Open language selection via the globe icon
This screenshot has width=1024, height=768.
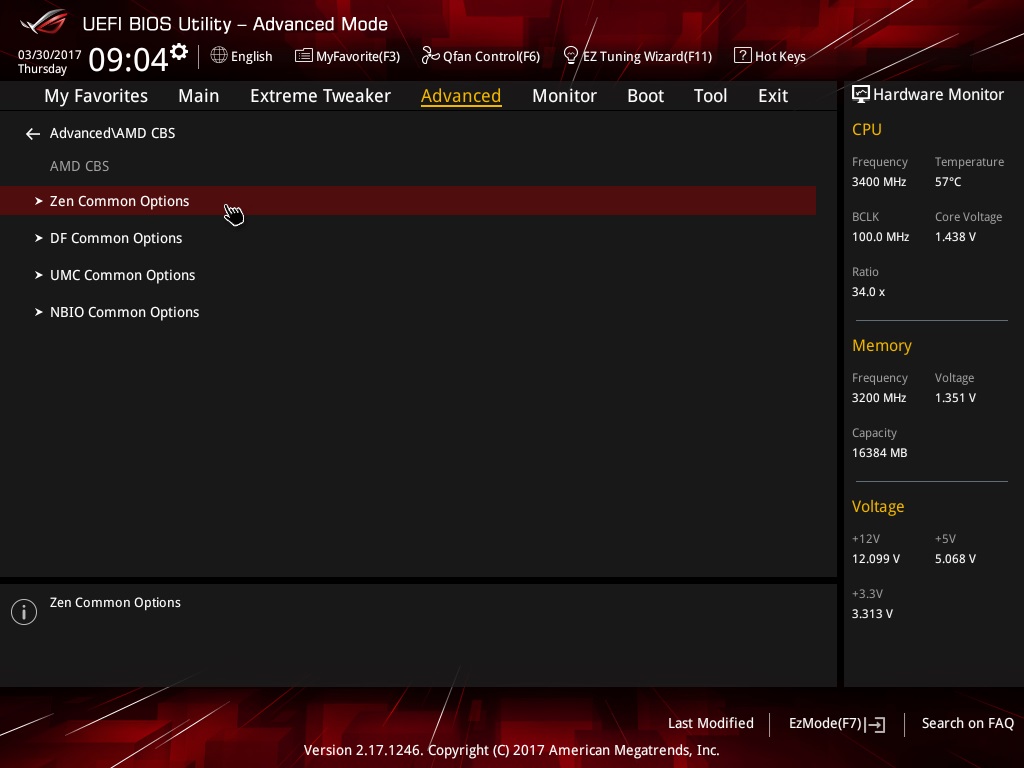[219, 56]
